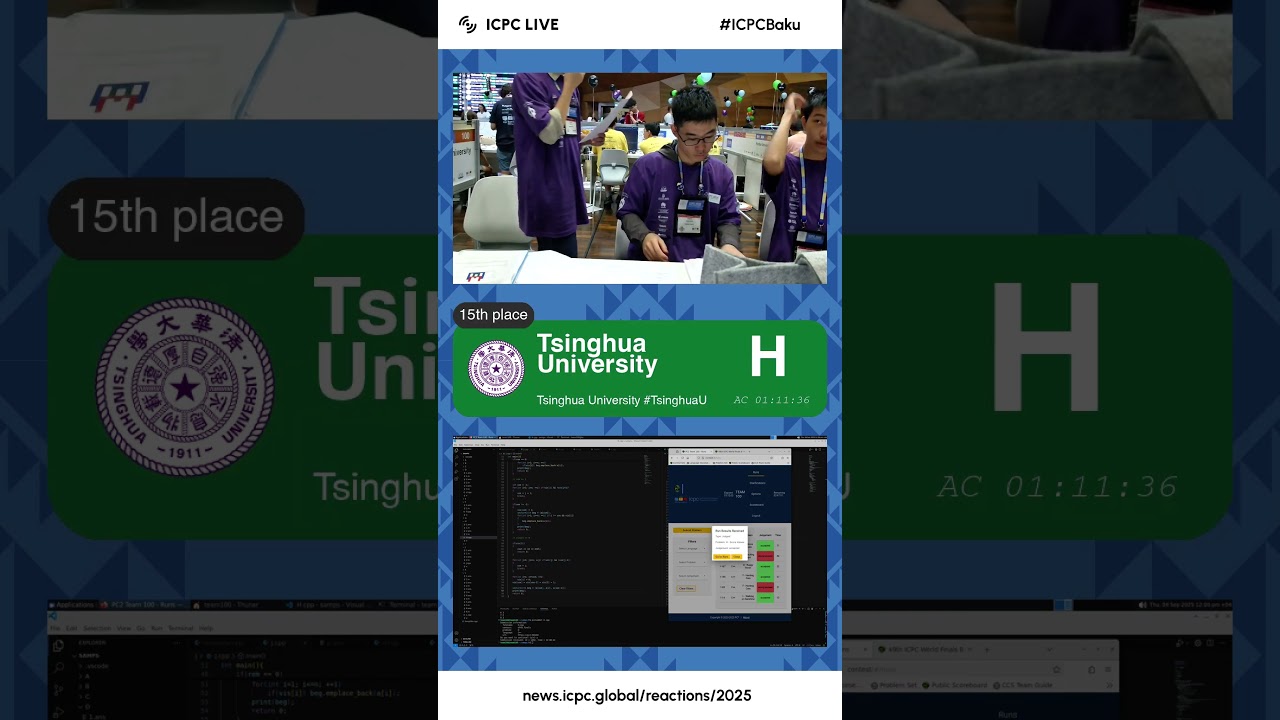Click the Tsinghua University seal logo

coord(496,368)
